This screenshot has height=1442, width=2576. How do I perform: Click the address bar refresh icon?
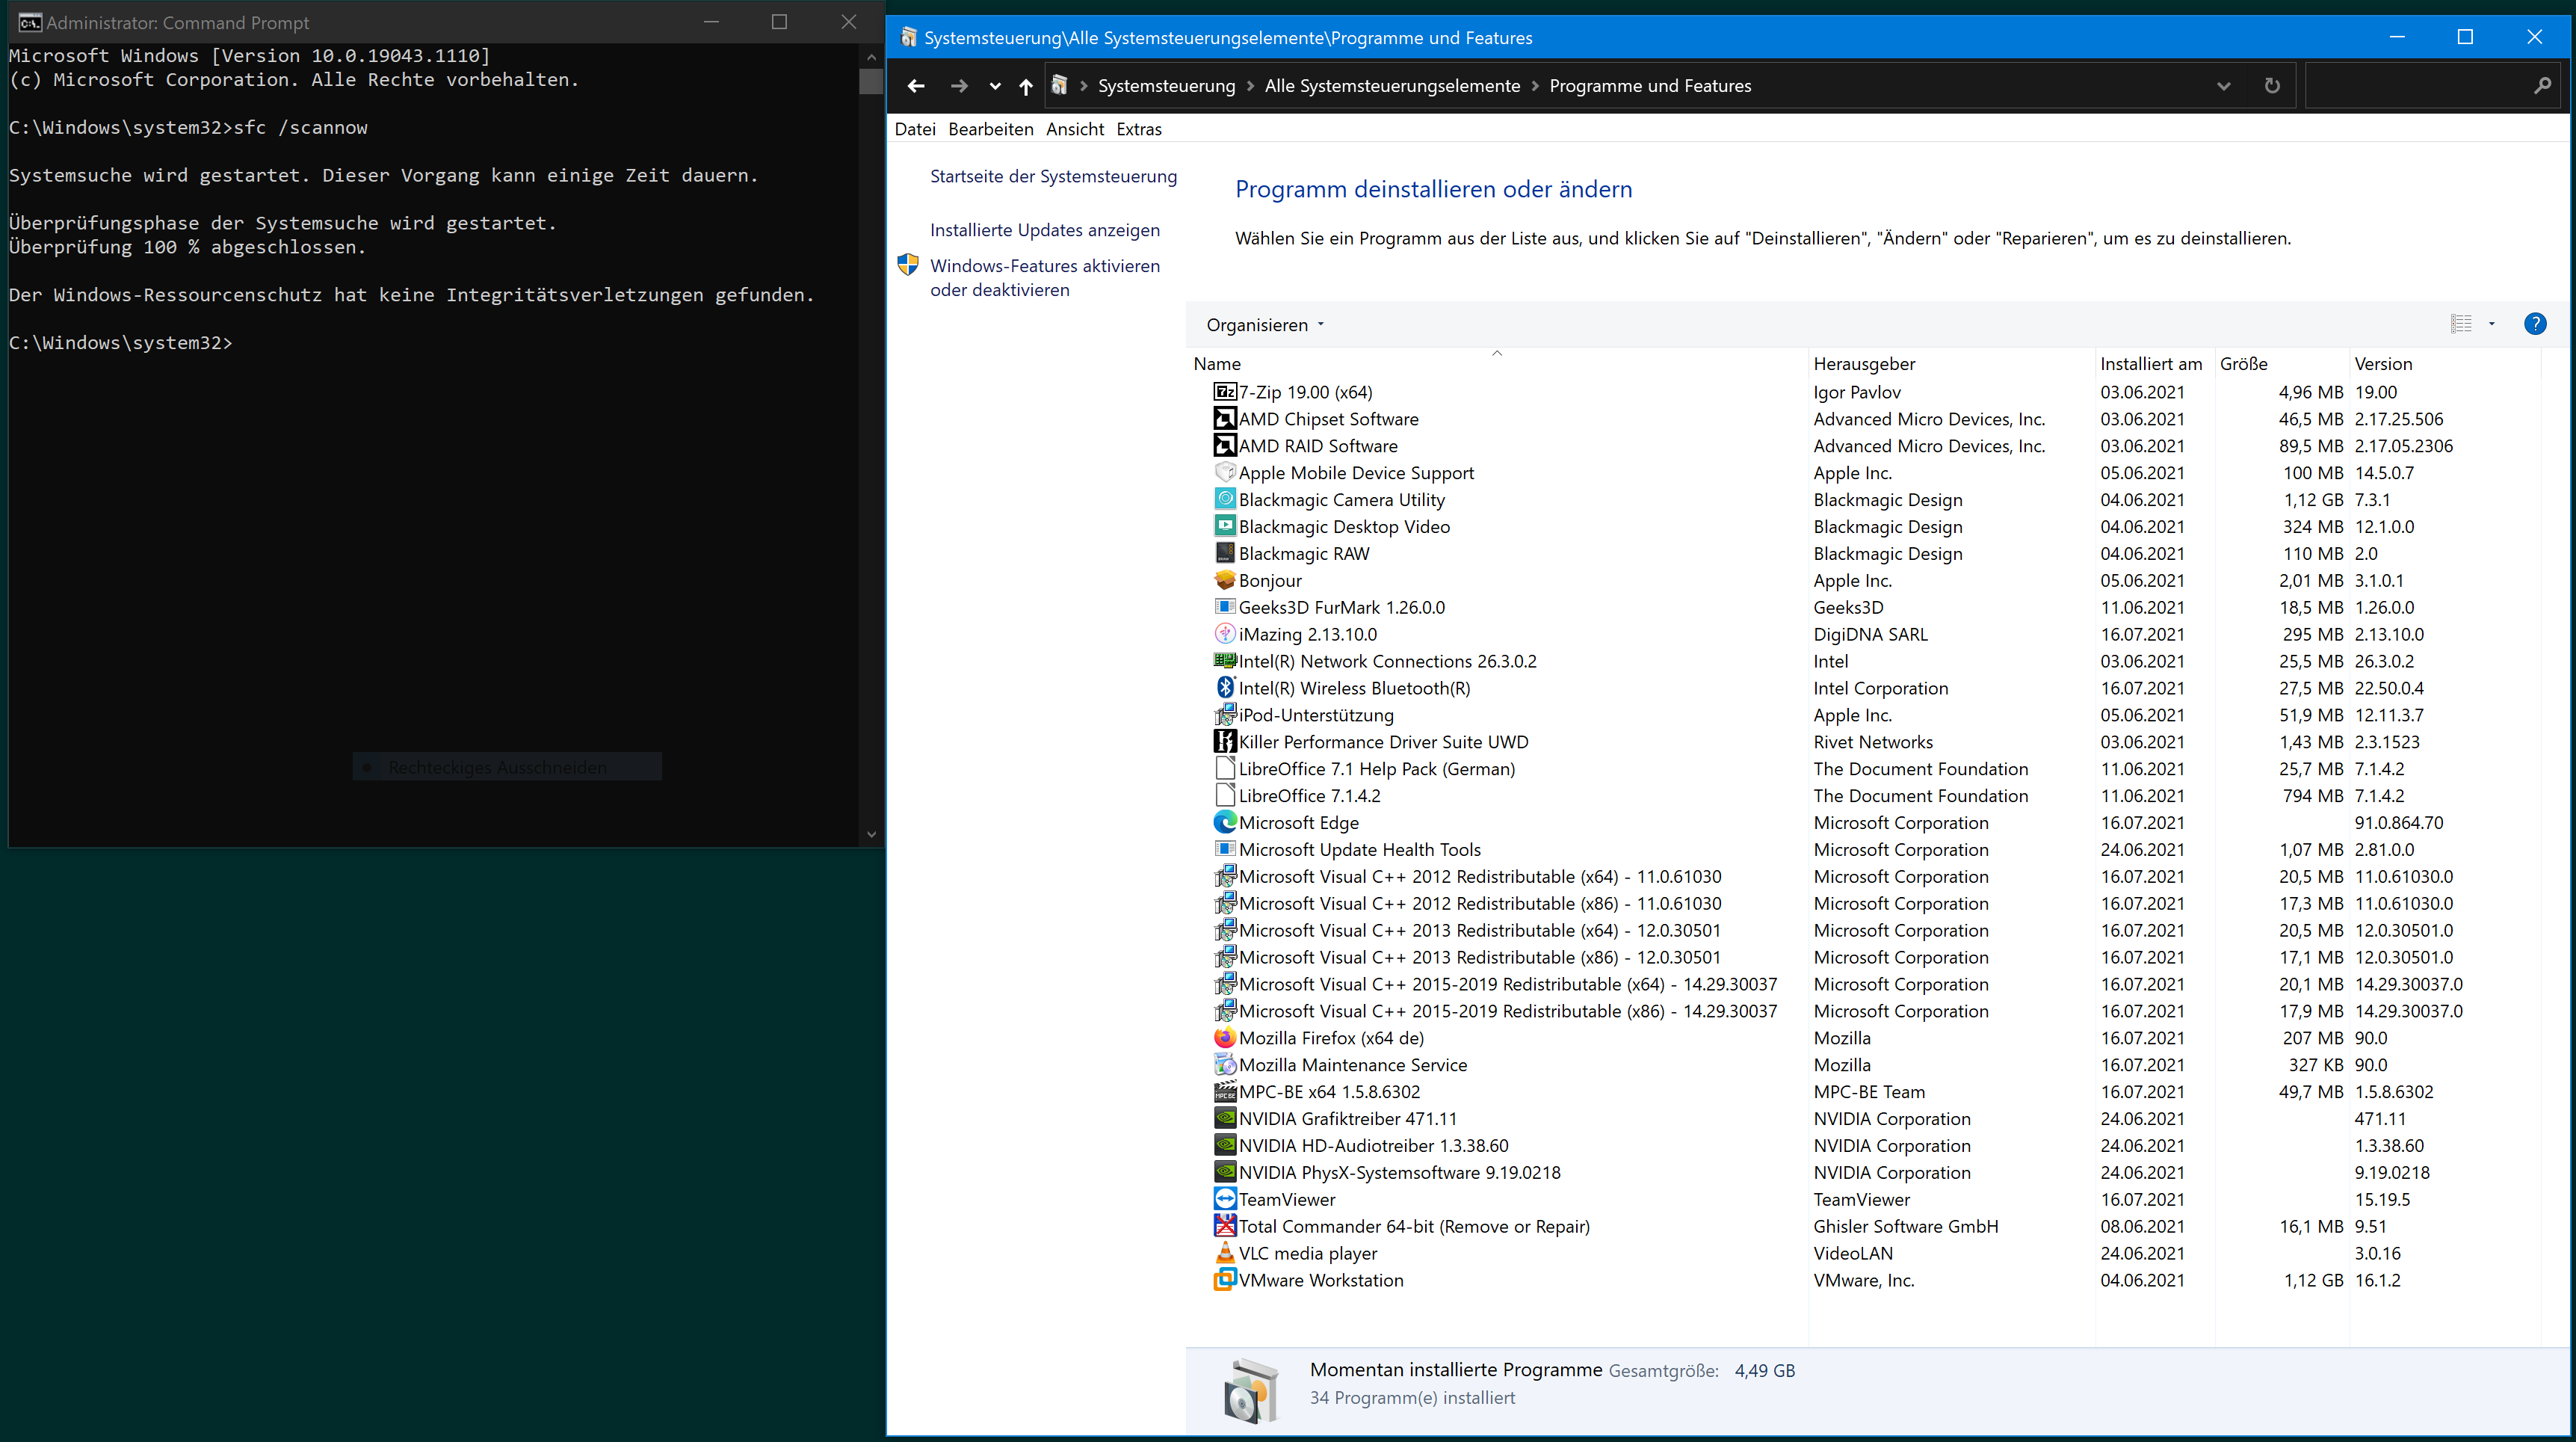2272,86
